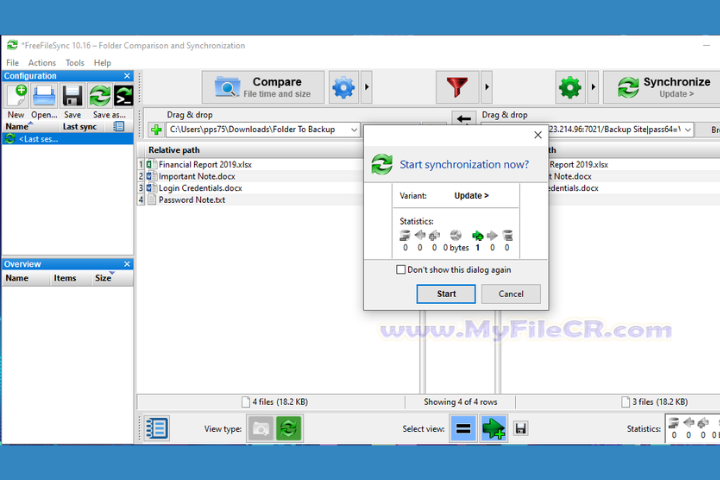This screenshot has width=720, height=480.
Task: Click the Start button in the dialog
Action: [446, 294]
